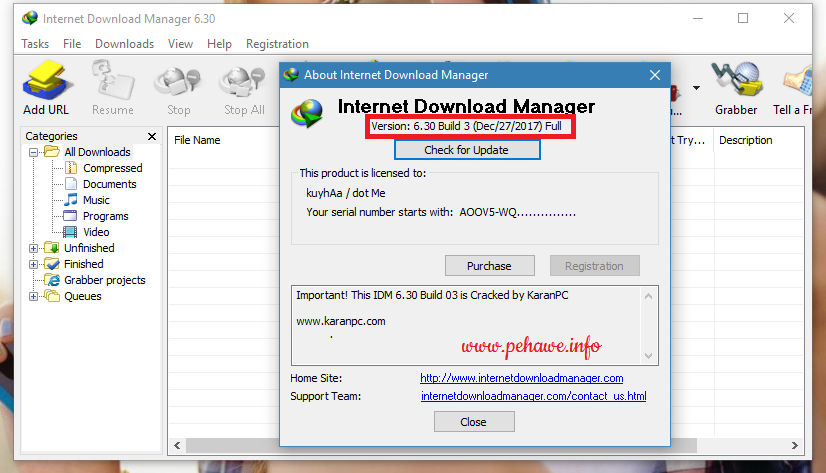The image size is (826, 473).
Task: Click the left arrow of the horizontal scrollbar
Action: coord(178,446)
